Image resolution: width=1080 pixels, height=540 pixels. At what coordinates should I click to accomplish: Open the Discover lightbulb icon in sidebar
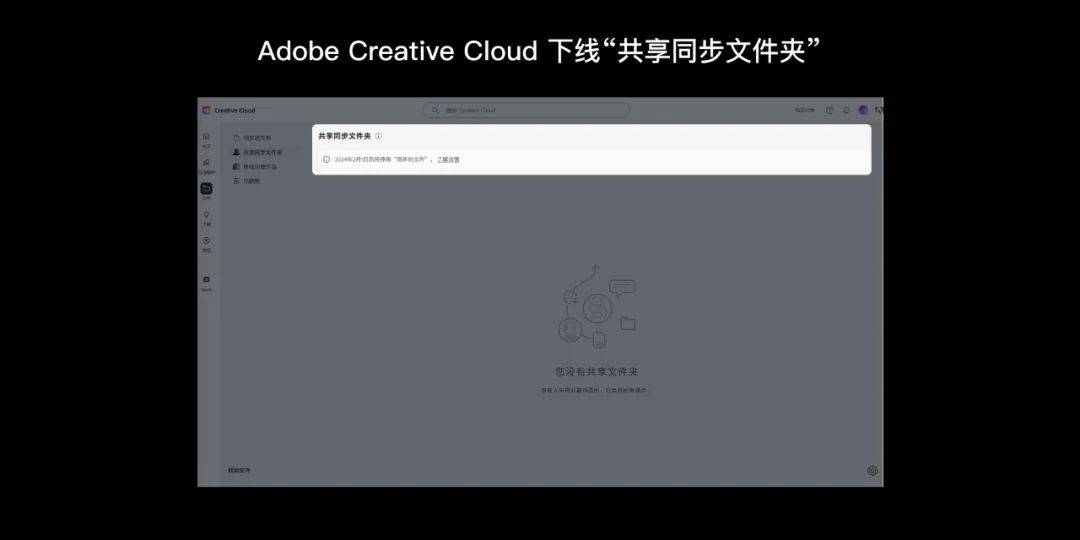click(x=206, y=214)
